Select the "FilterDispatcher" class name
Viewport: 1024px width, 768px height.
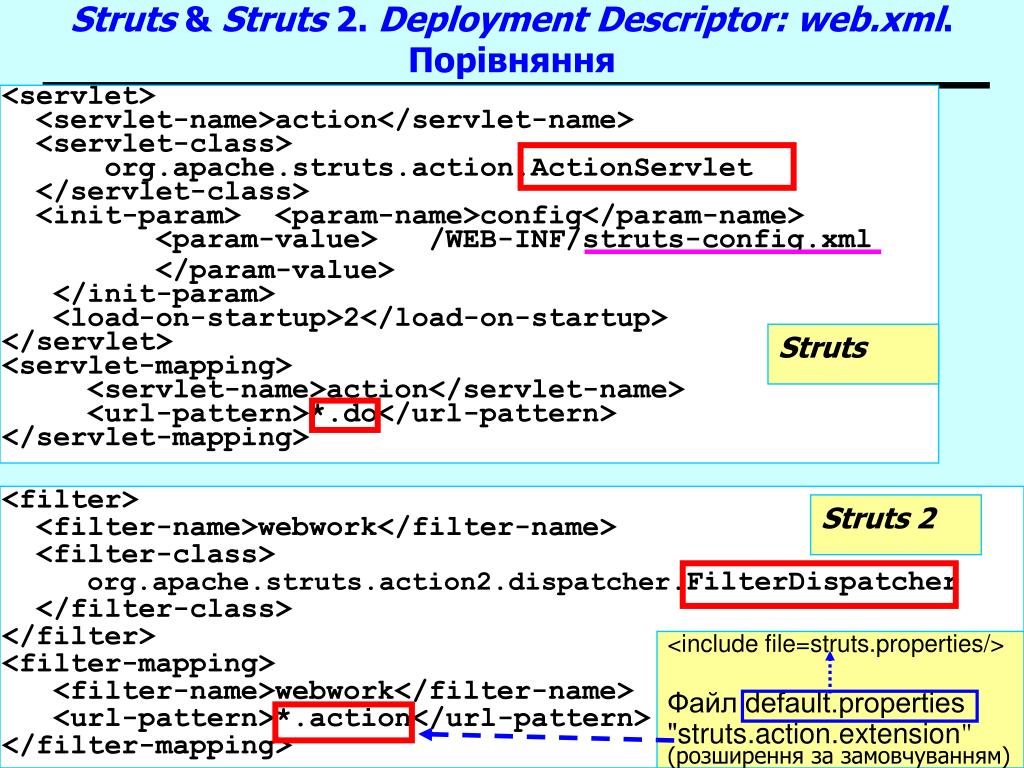(820, 581)
